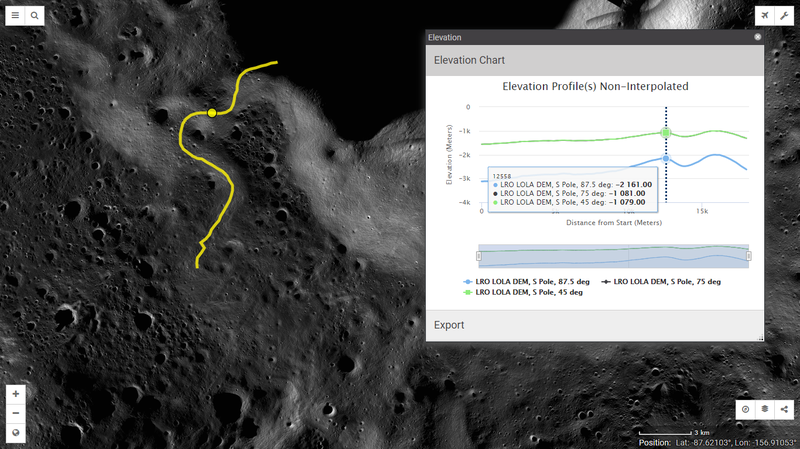
Task: Click the 15k x-axis label
Action: click(702, 211)
